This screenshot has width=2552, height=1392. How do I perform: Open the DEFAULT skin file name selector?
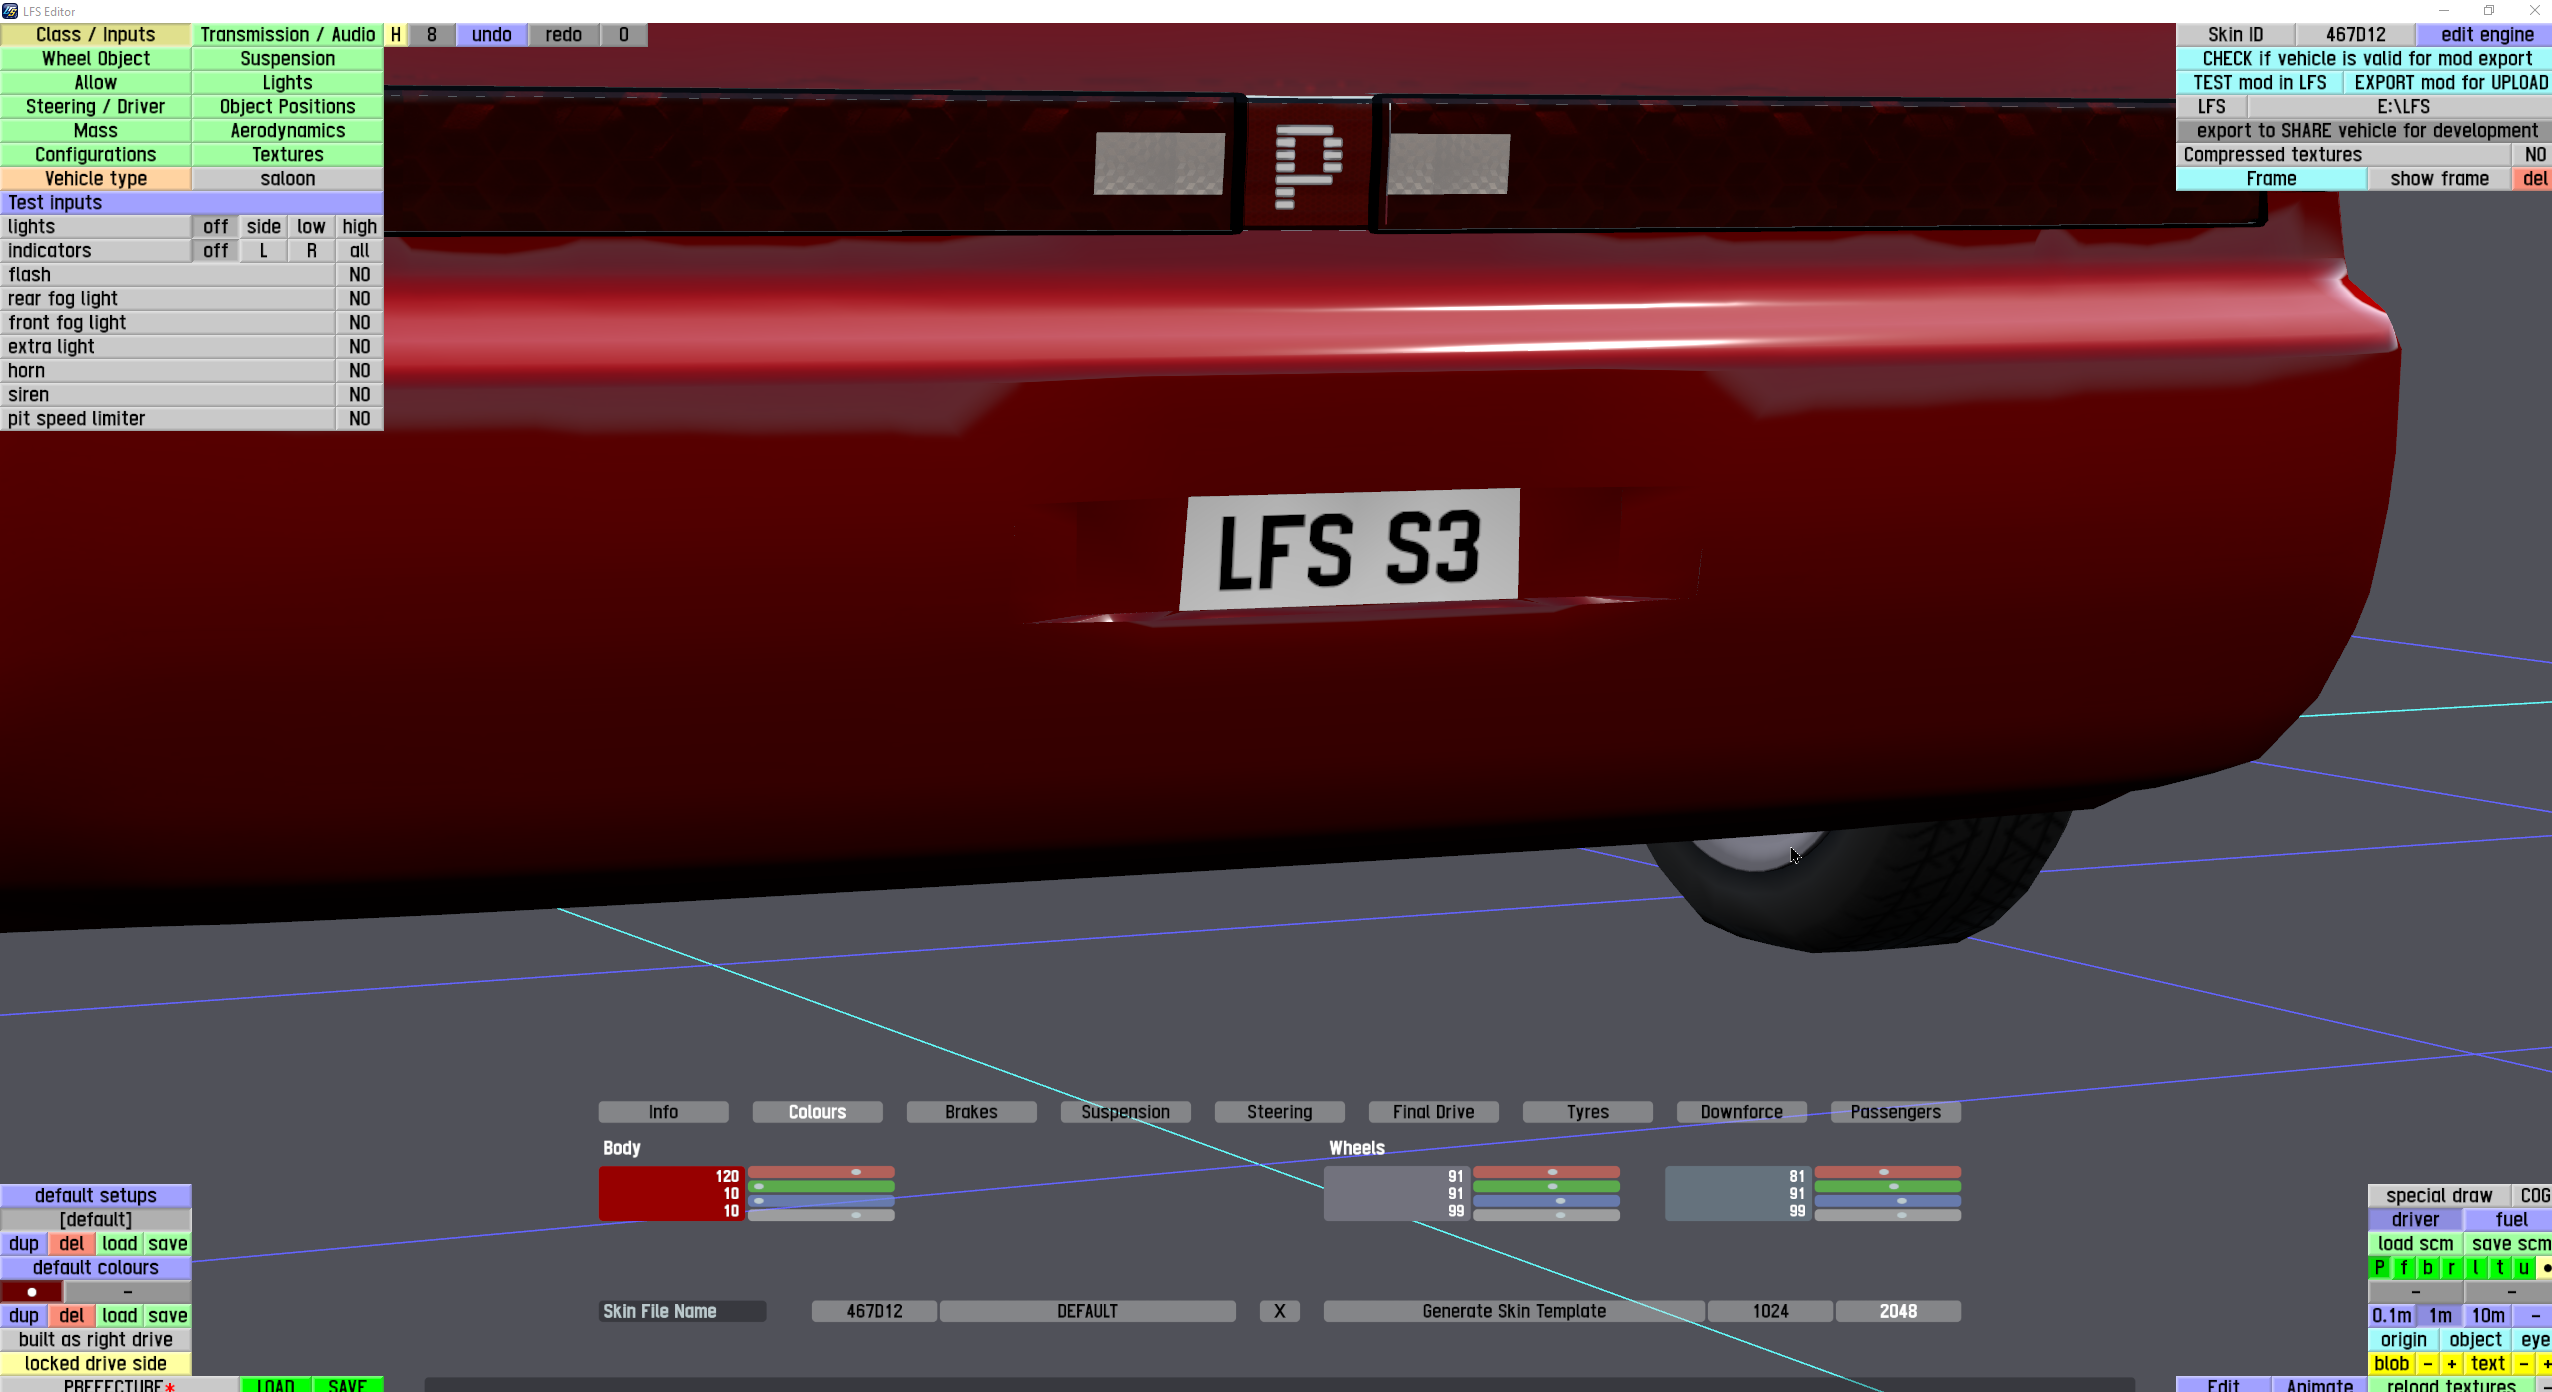[1087, 1311]
